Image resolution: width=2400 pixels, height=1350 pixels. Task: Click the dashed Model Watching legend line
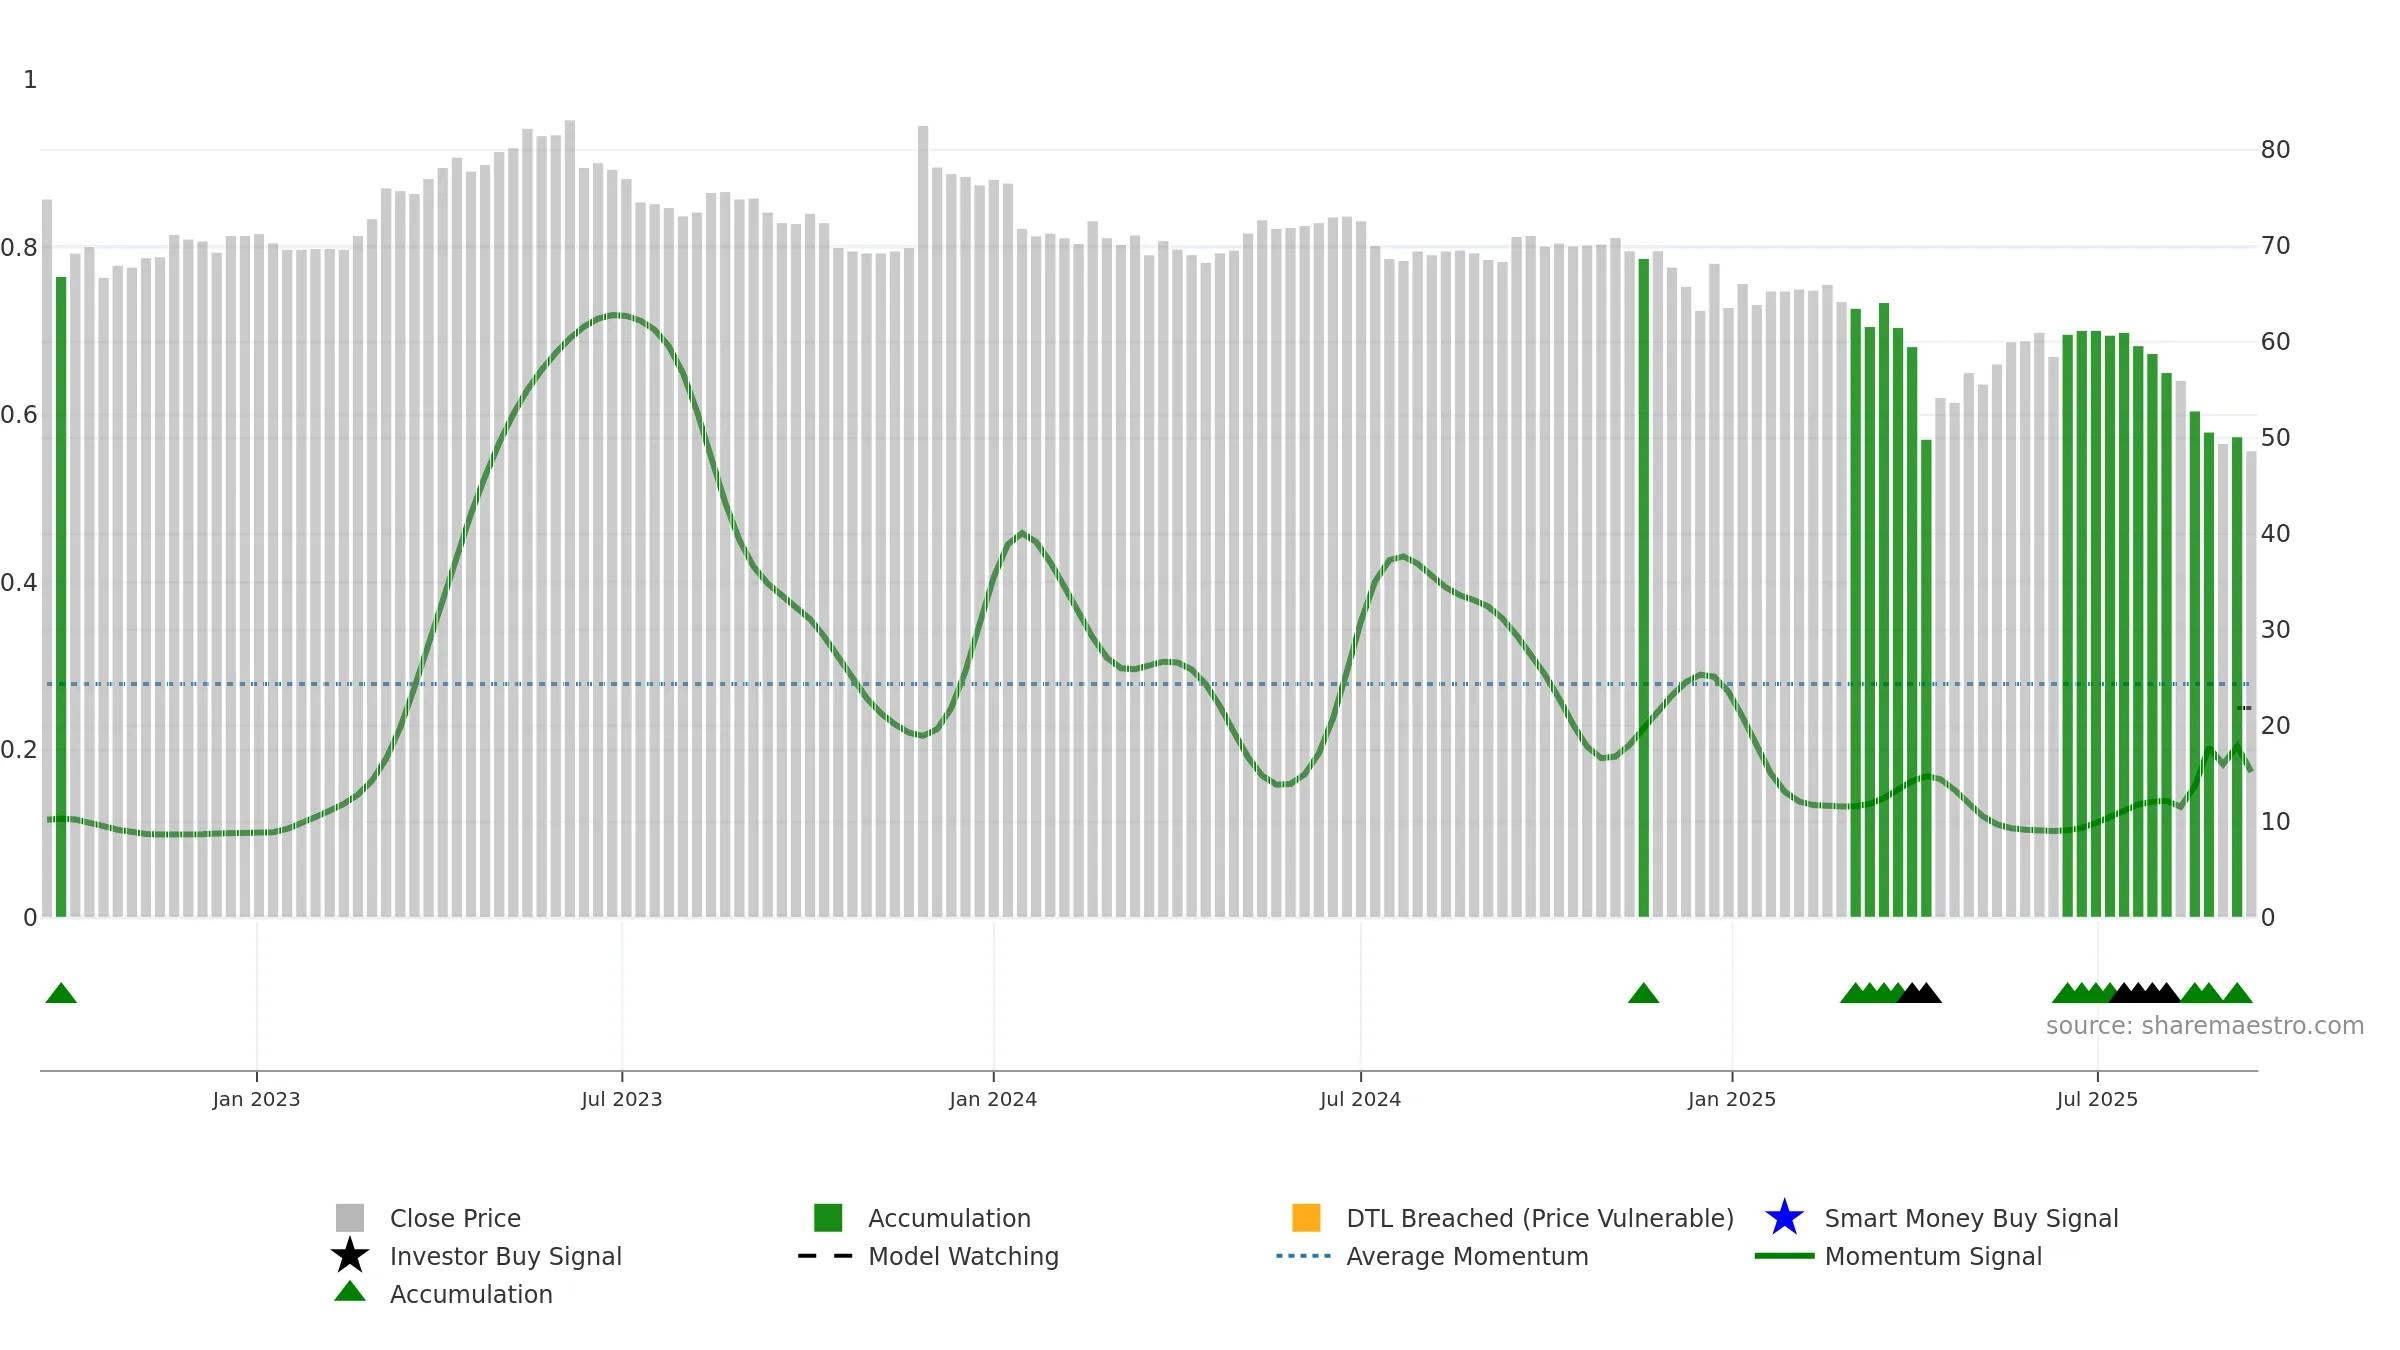(x=826, y=1256)
